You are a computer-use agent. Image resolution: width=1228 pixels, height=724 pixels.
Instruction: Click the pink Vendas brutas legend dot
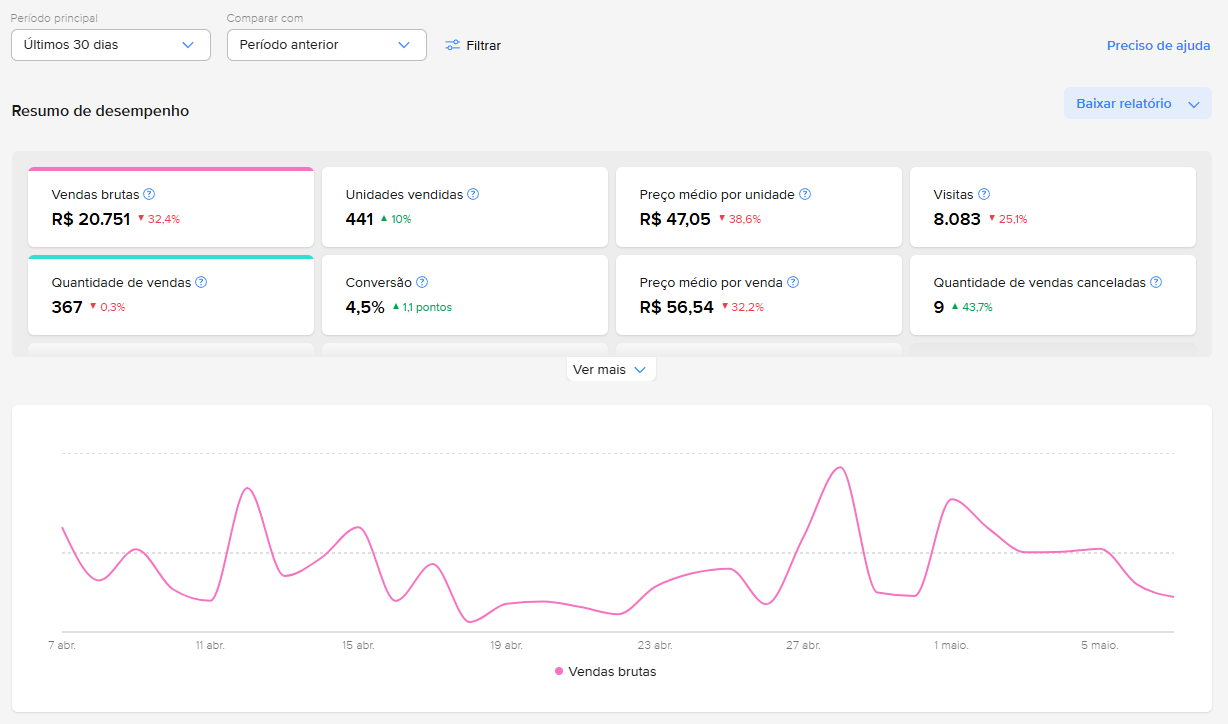point(559,671)
